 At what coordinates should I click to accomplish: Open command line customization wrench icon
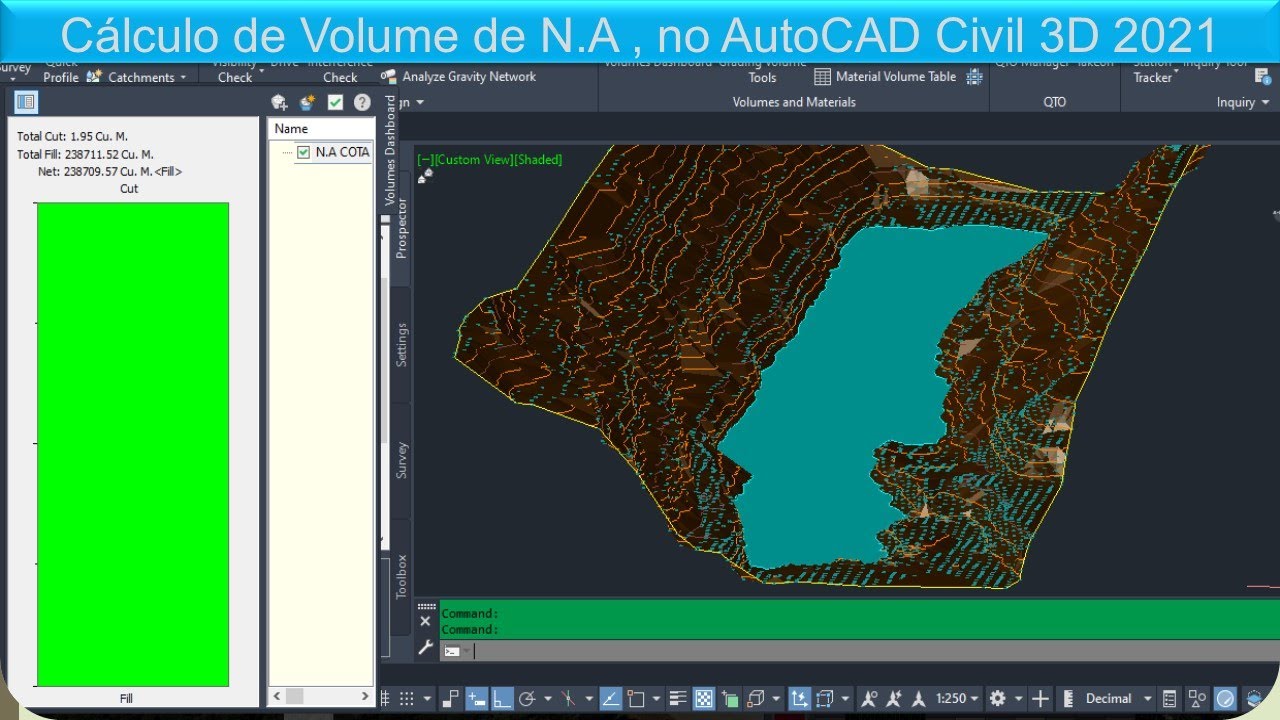(x=425, y=648)
